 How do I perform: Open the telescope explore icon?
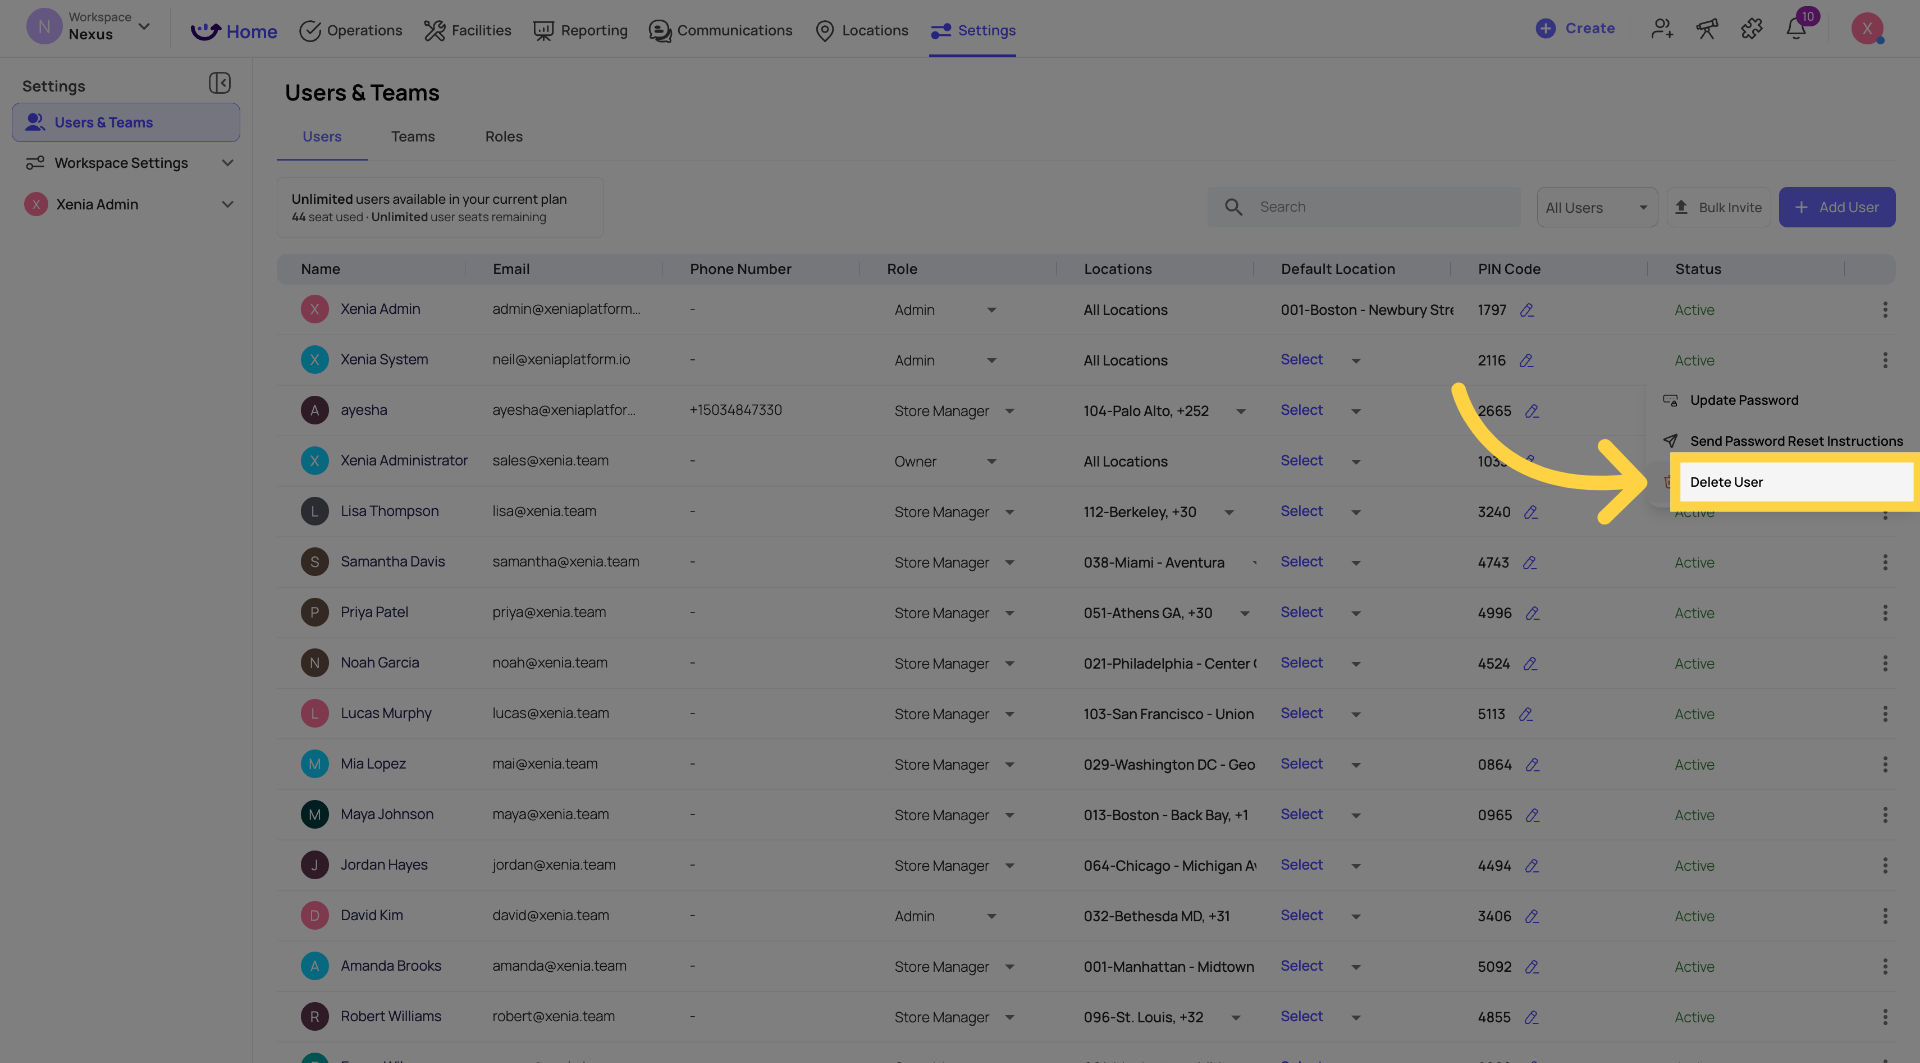1707,29
